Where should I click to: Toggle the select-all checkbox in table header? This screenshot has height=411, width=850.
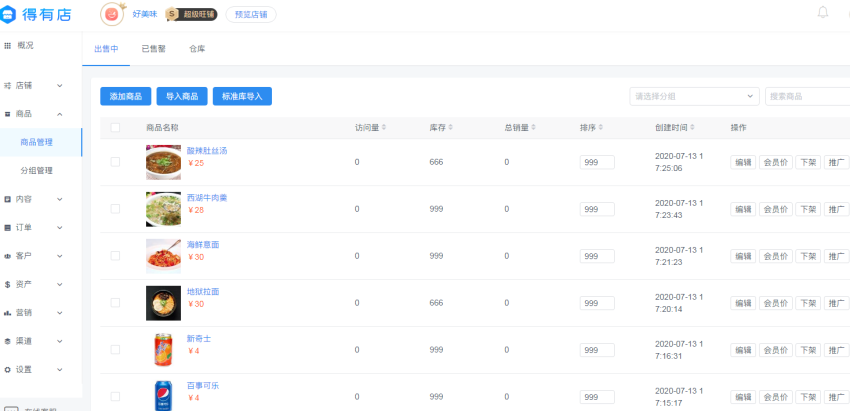point(115,128)
